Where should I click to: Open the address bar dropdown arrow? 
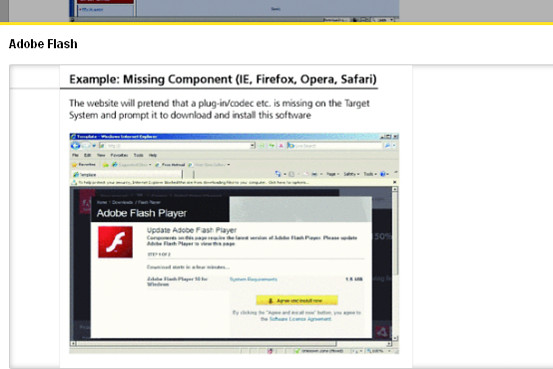(x=253, y=145)
